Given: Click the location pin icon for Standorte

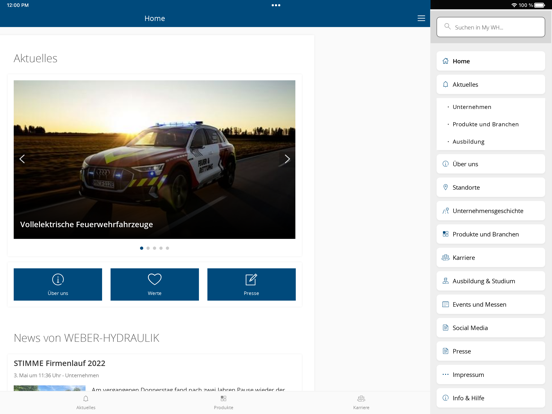Looking at the screenshot, I should coord(445,187).
